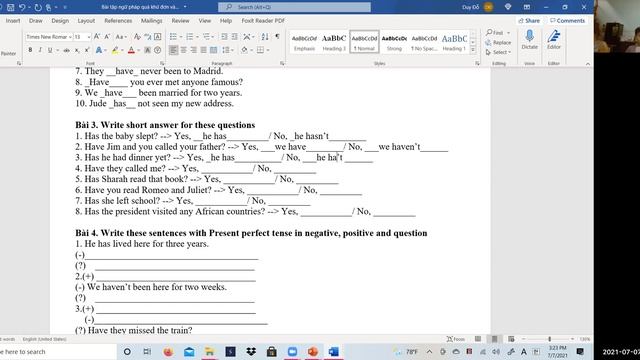This screenshot has width=640, height=360.
Task: Open font size dropdown
Action: (89, 37)
